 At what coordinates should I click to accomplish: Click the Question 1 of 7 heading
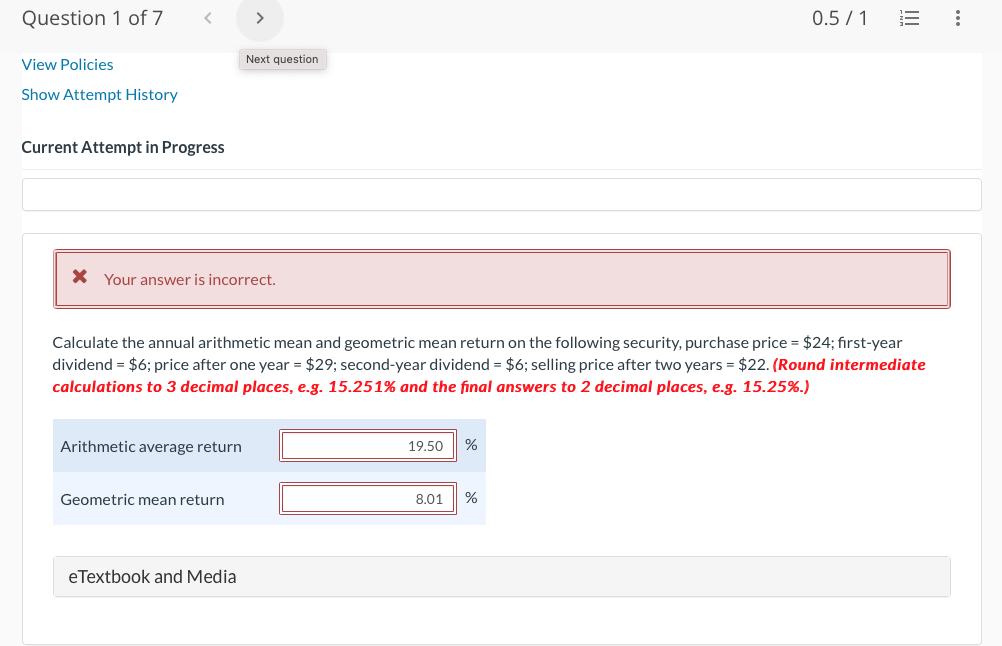92,17
